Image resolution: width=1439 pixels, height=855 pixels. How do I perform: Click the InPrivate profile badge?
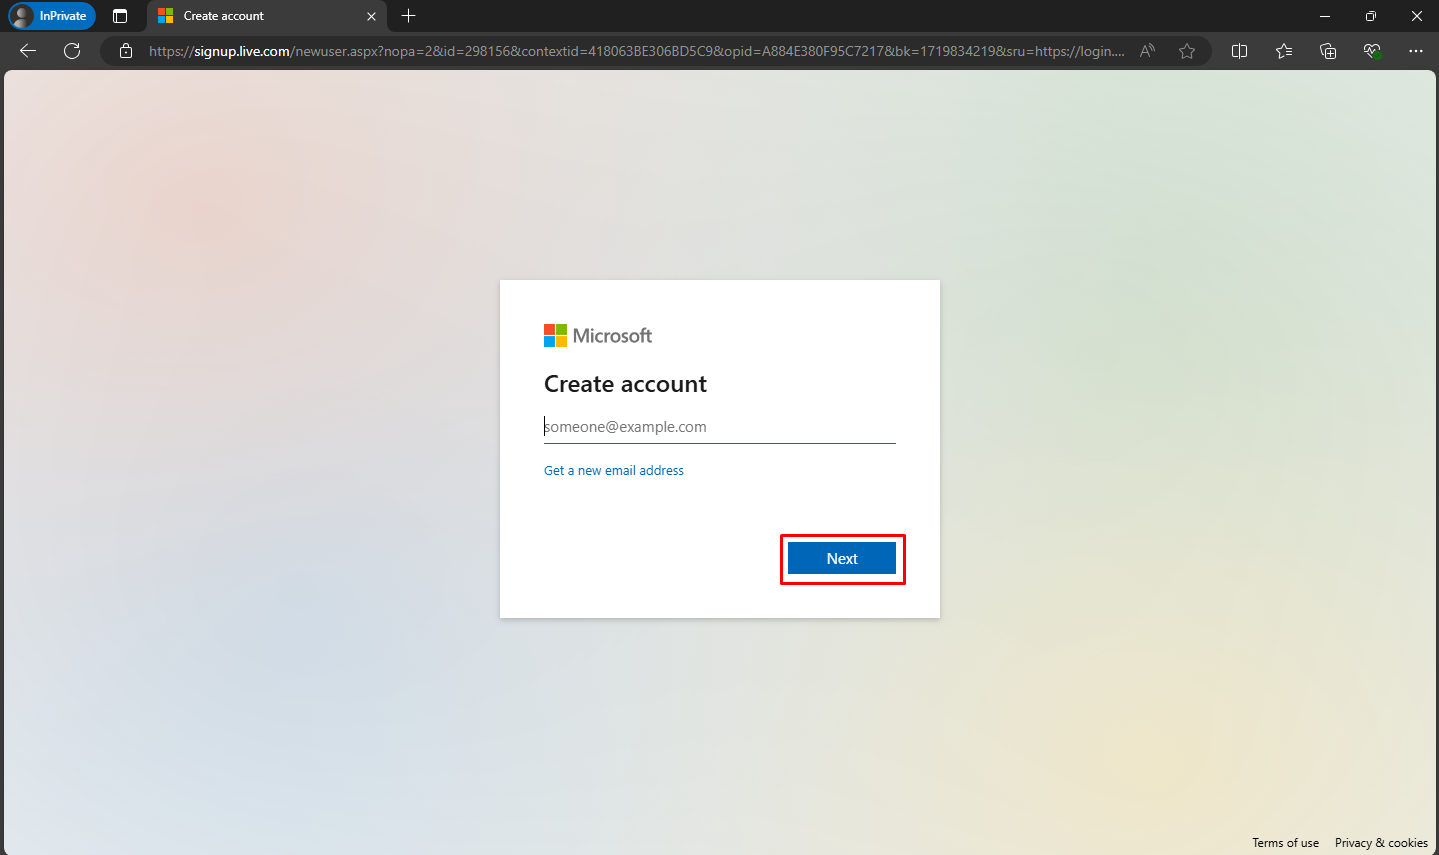click(51, 16)
